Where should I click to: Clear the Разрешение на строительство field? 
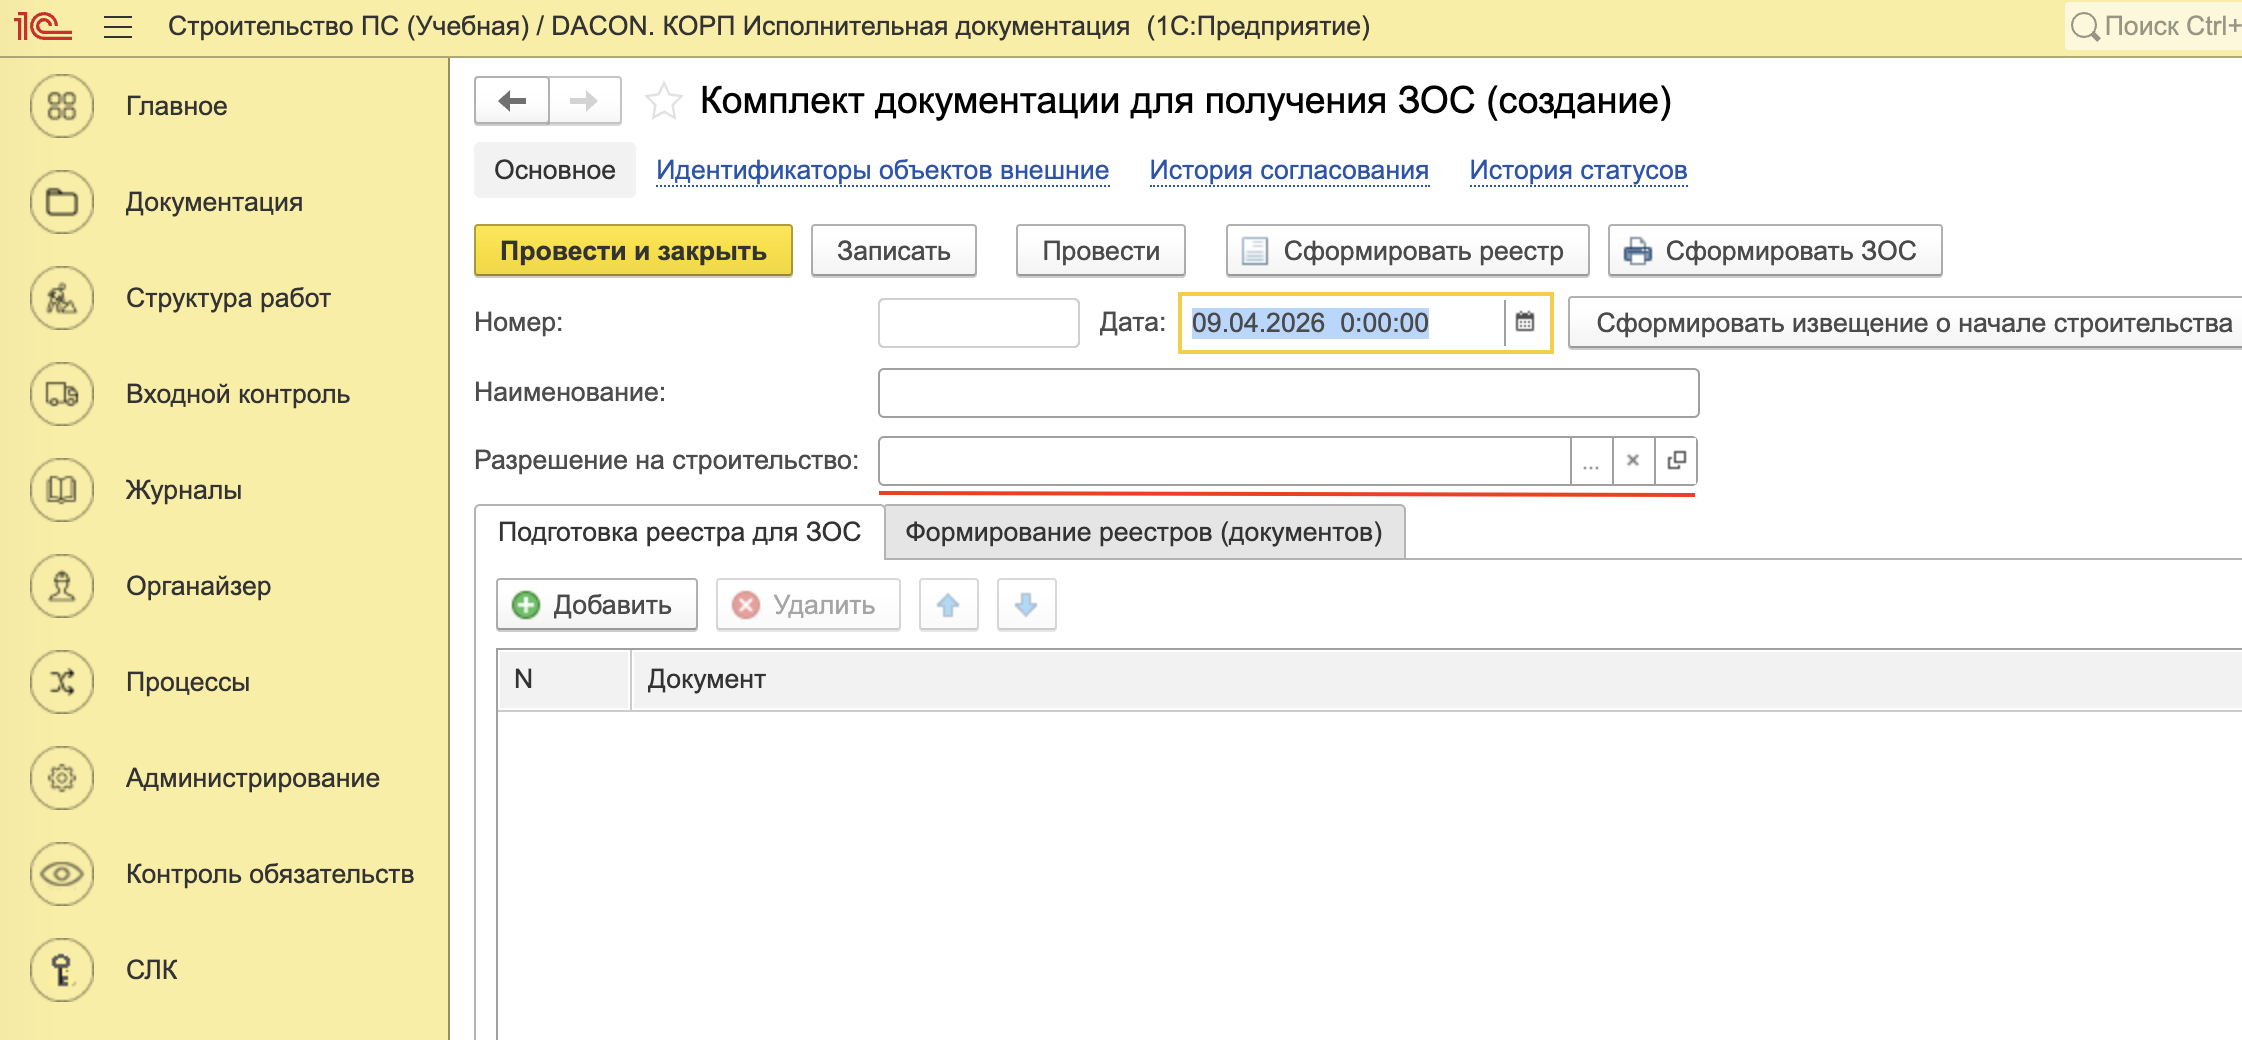(x=1633, y=461)
